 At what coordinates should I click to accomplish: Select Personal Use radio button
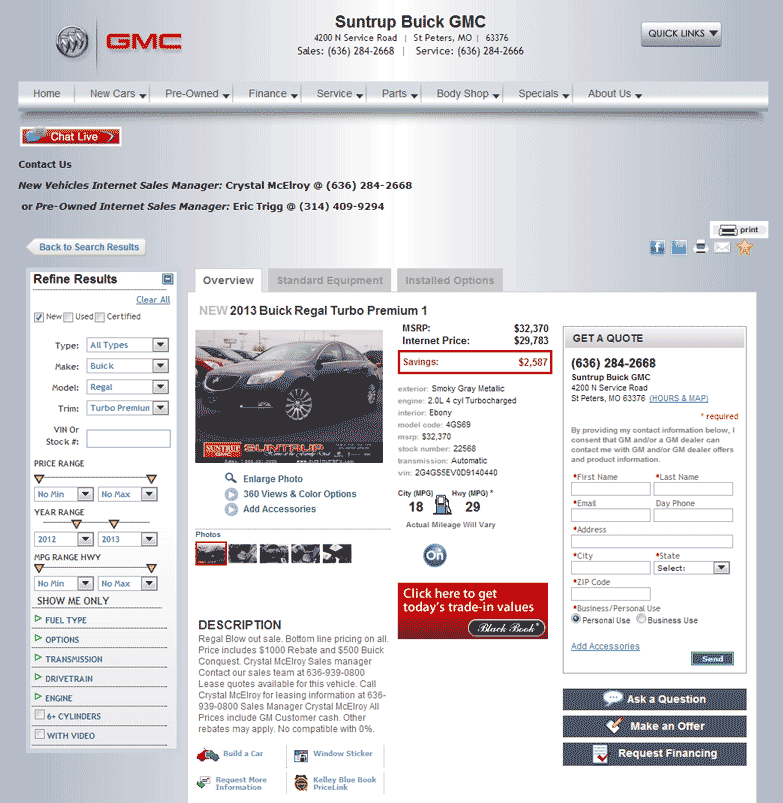click(x=576, y=619)
